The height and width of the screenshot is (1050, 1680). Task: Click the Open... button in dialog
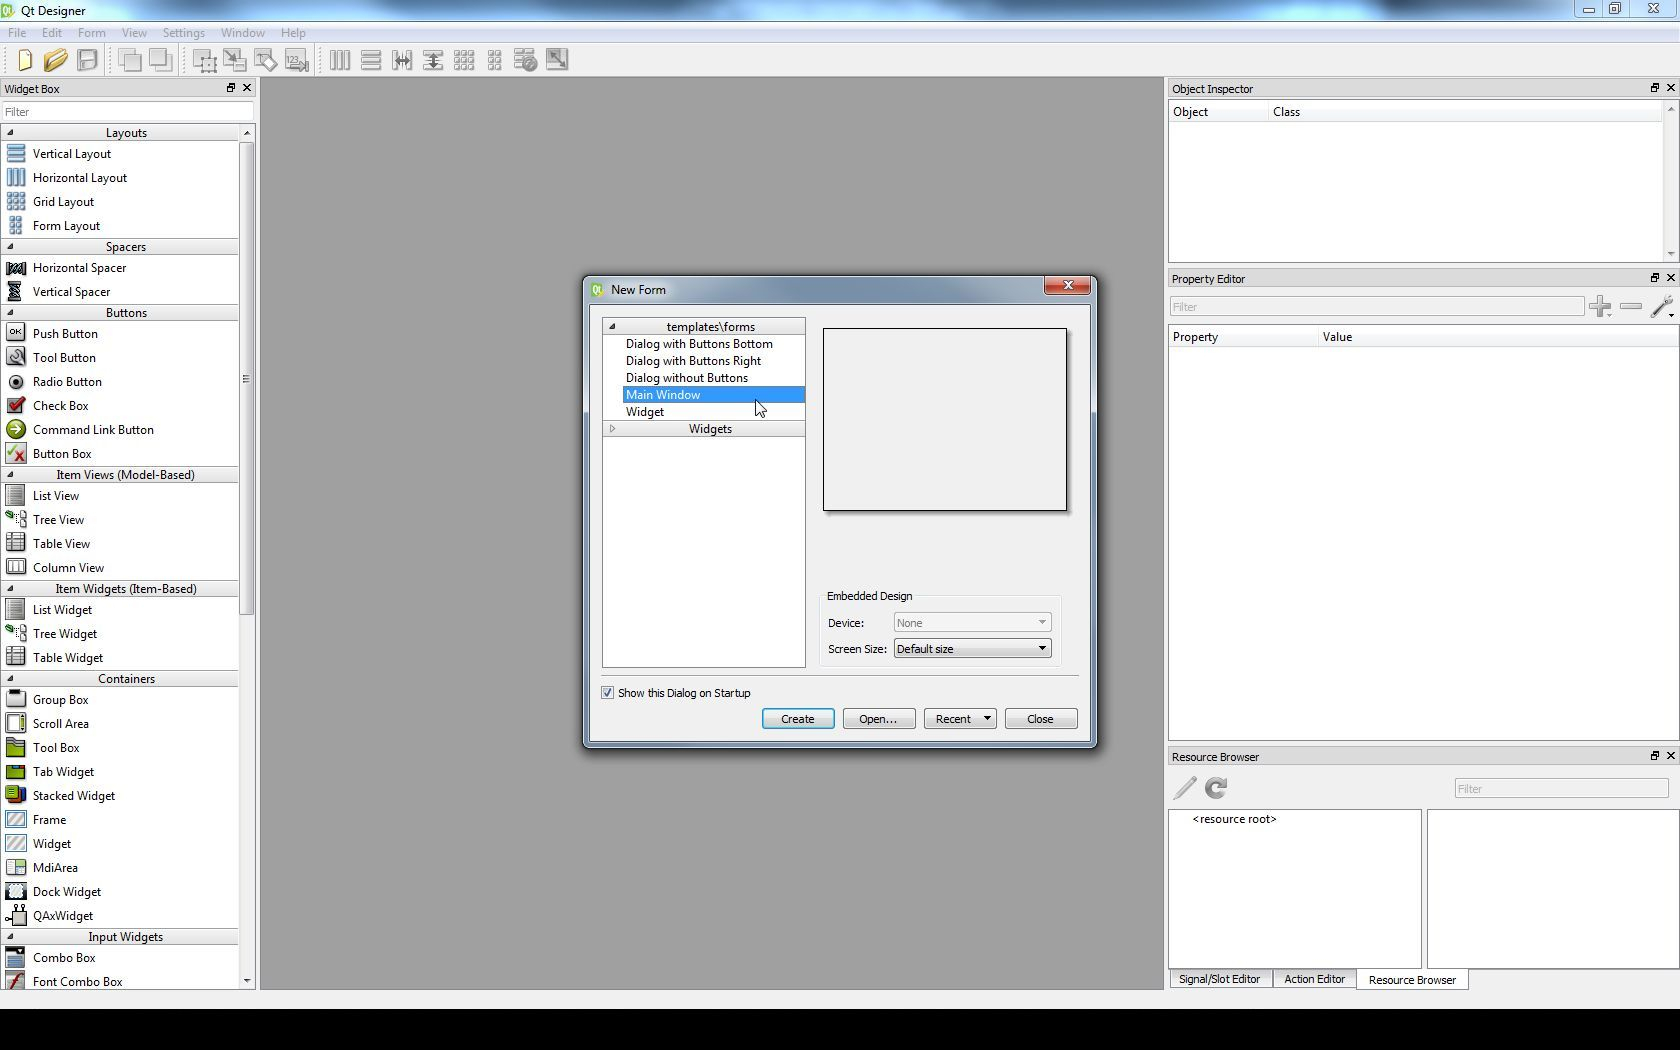click(x=878, y=719)
